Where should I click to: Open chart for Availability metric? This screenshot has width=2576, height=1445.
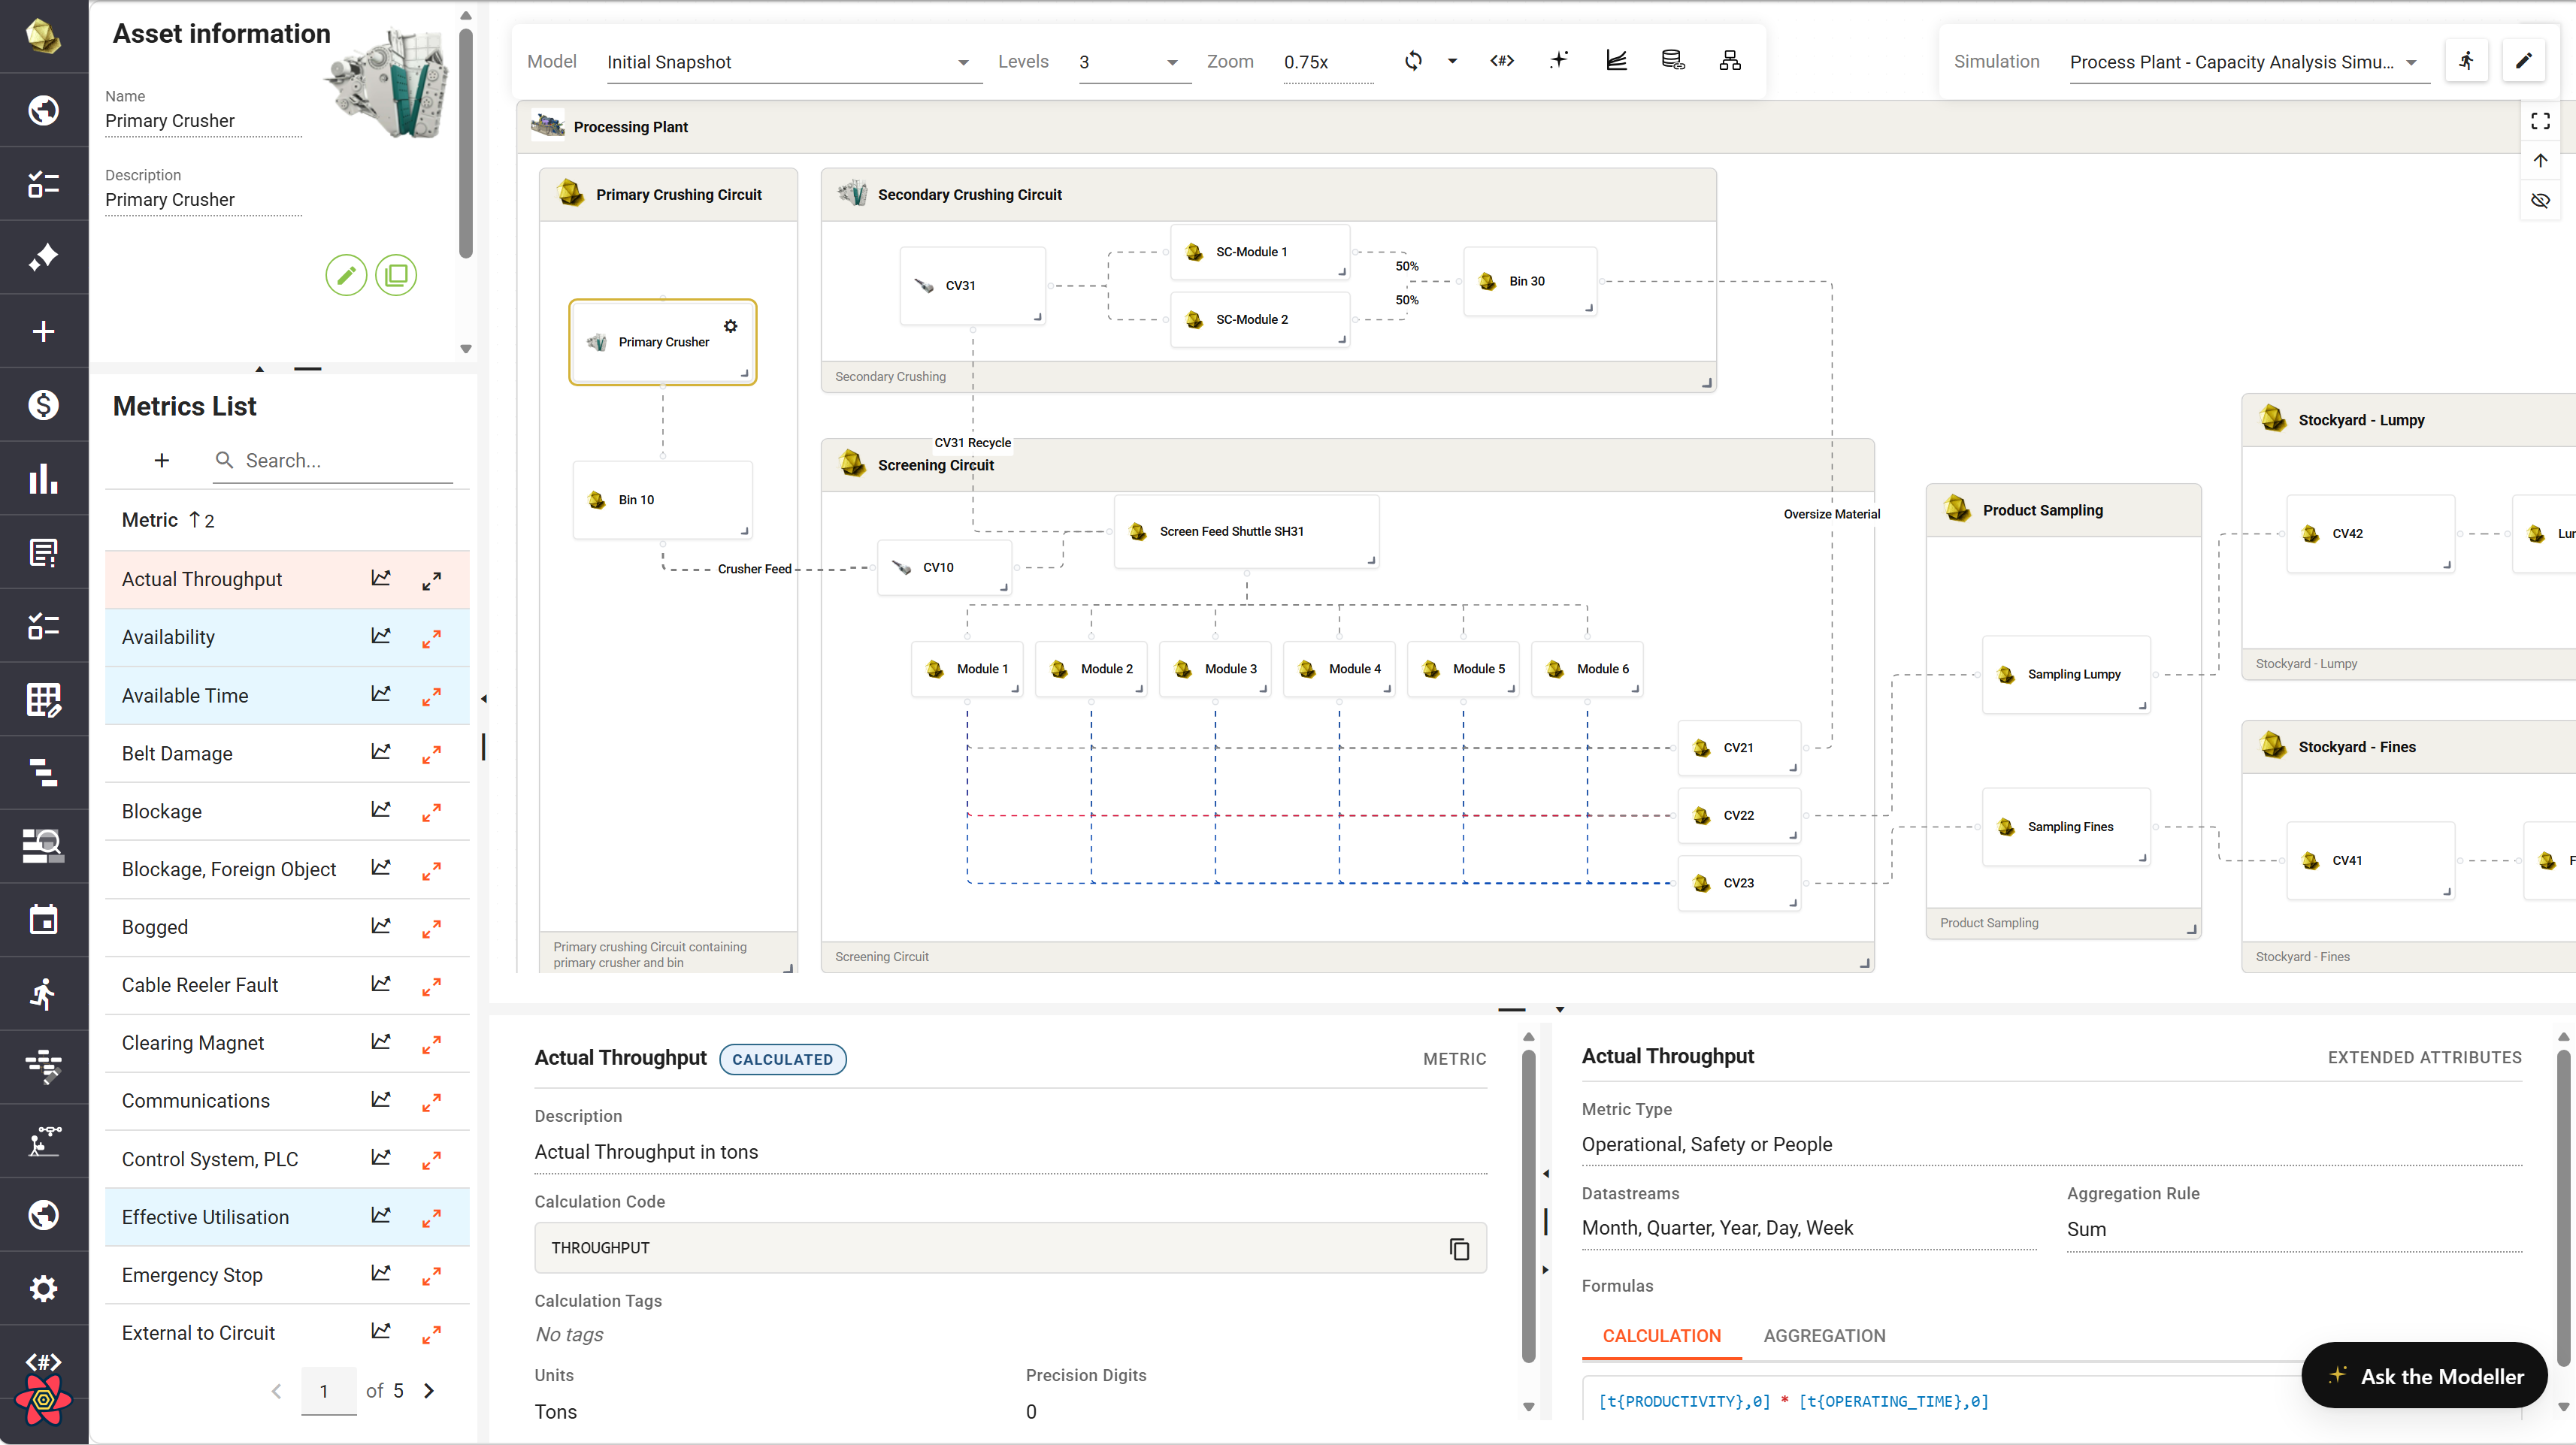381,637
